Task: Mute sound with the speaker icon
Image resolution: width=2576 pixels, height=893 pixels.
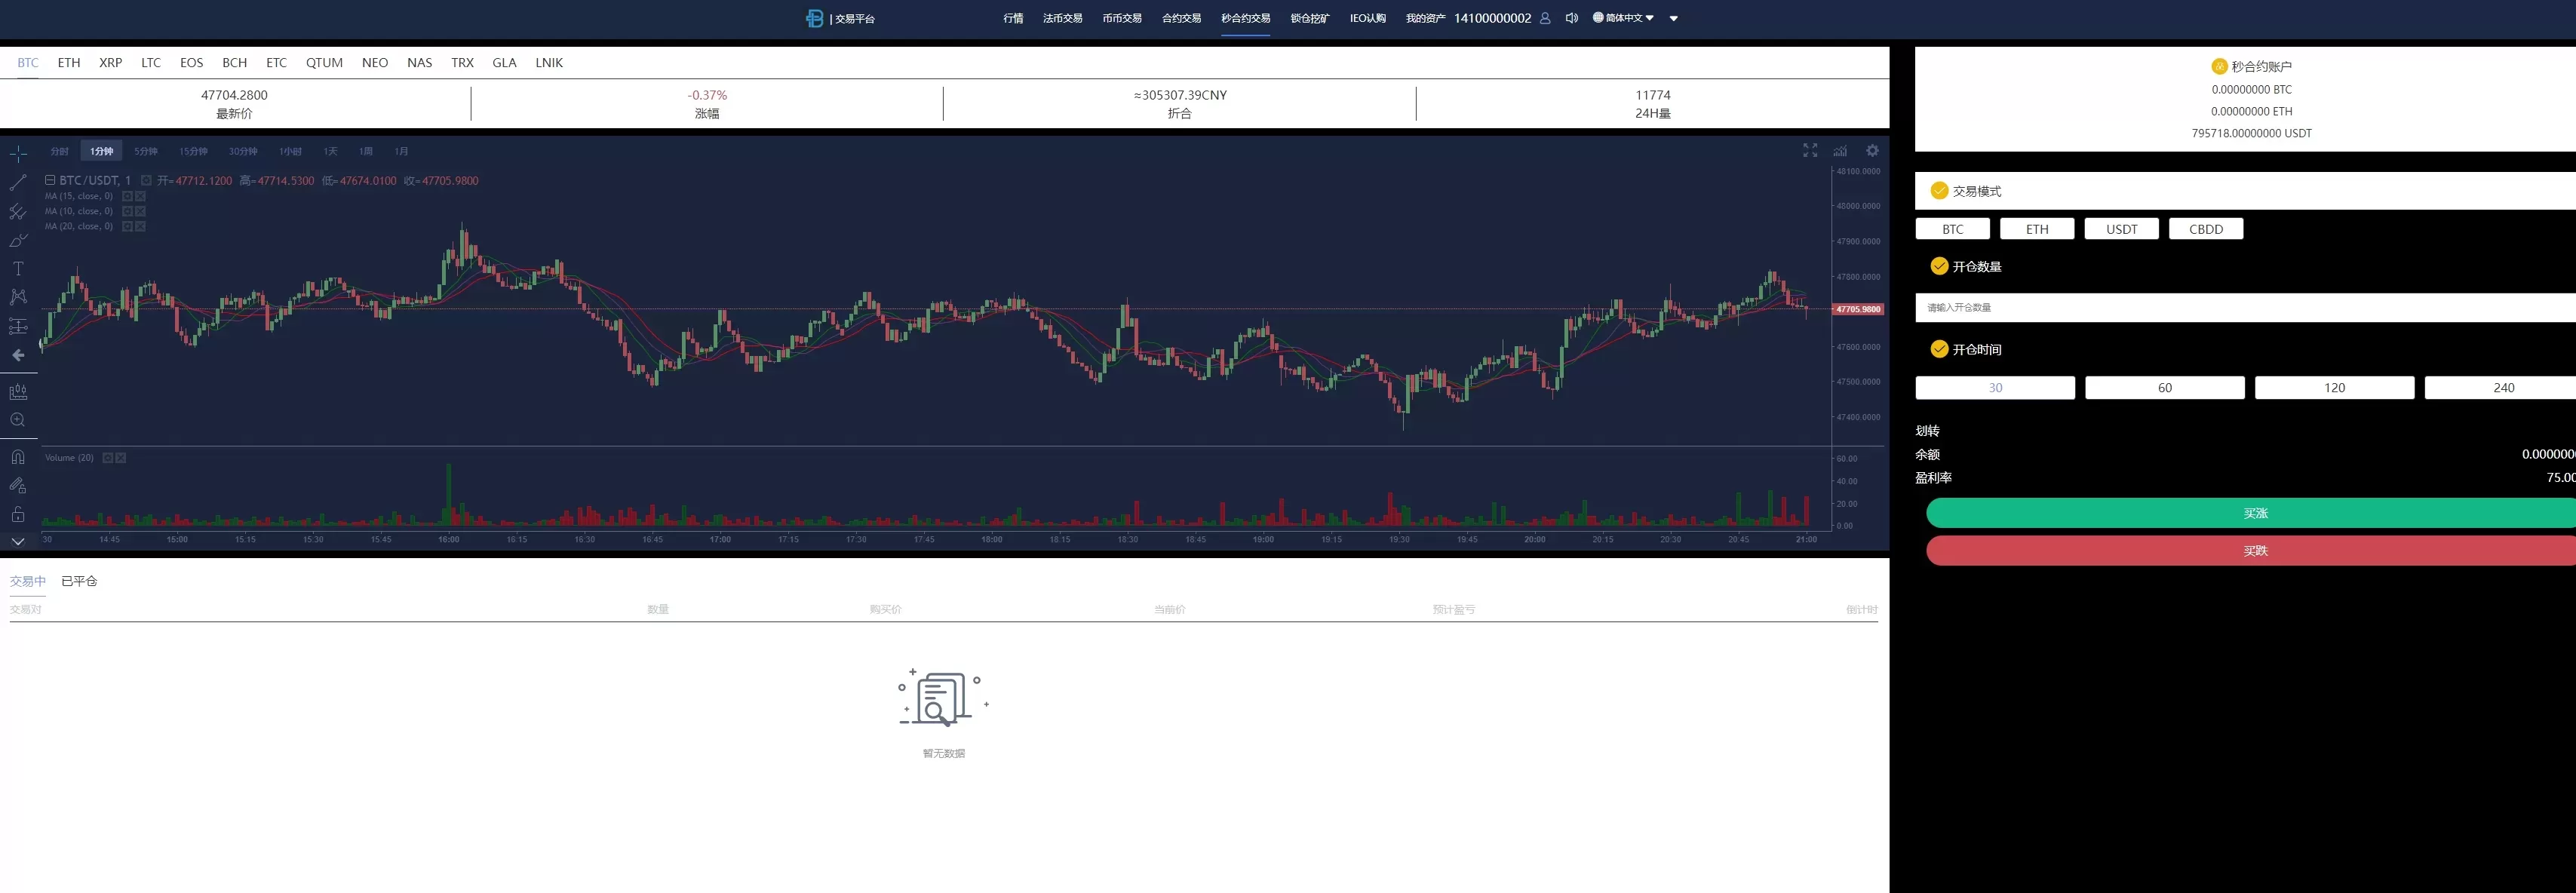Action: click(x=1571, y=18)
